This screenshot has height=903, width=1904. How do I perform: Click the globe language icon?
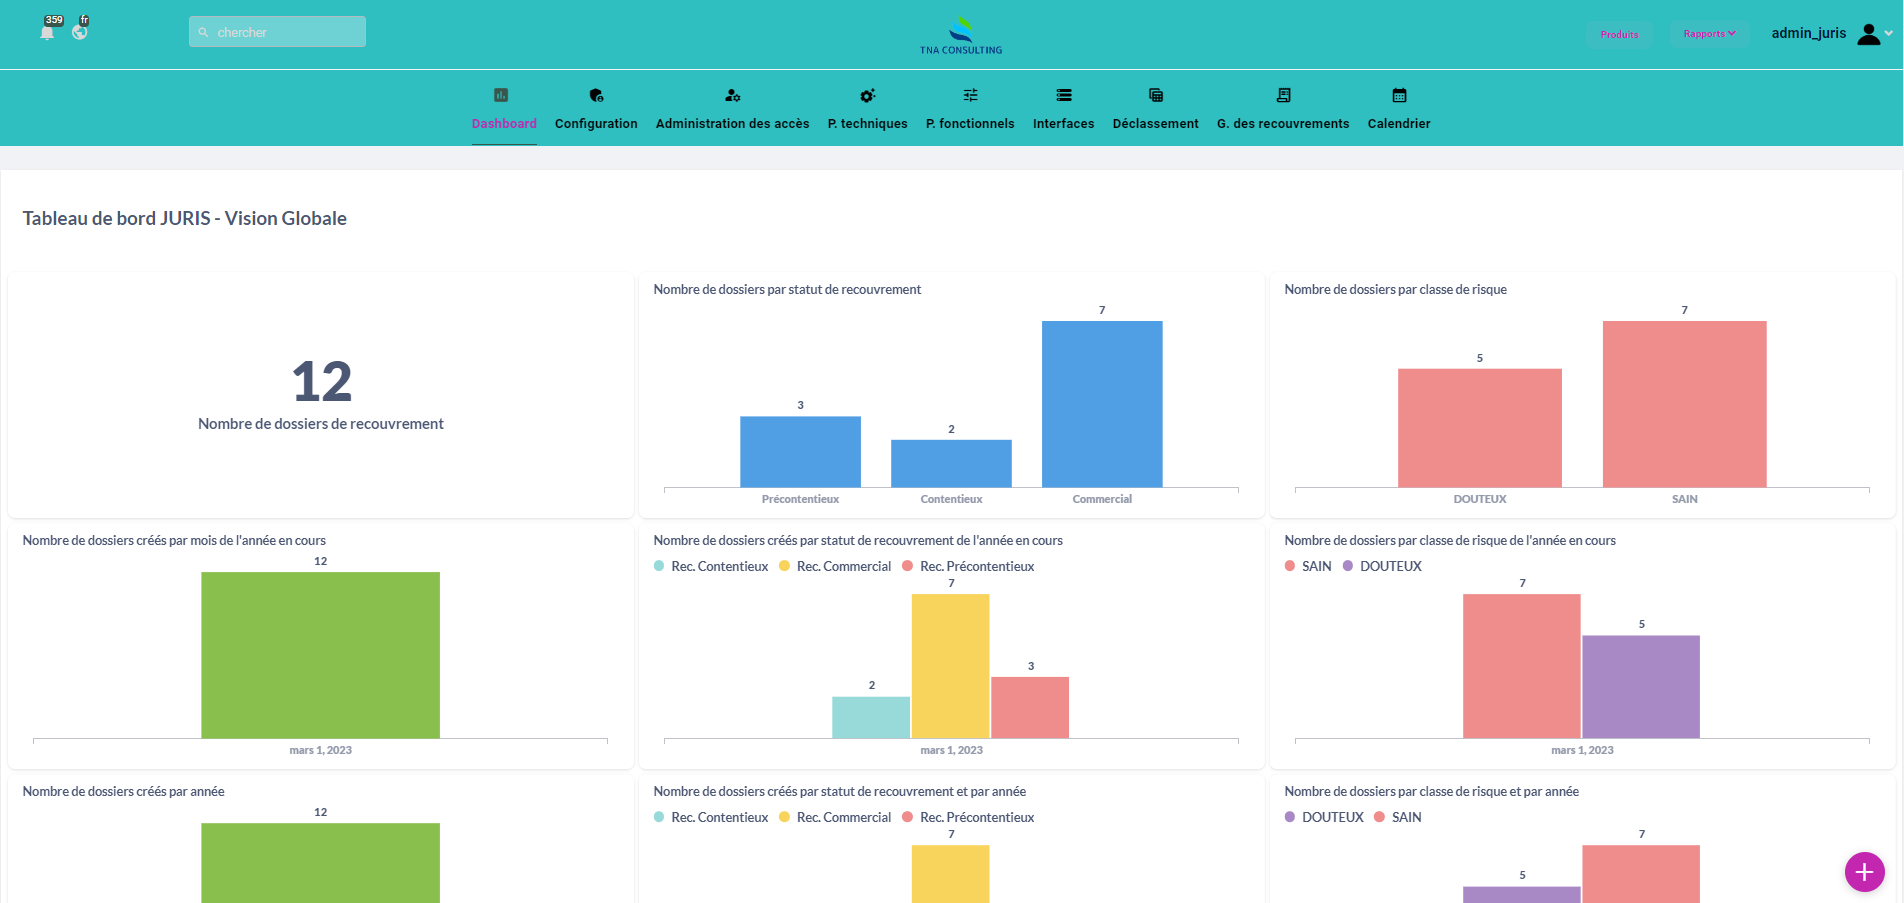[x=80, y=32]
